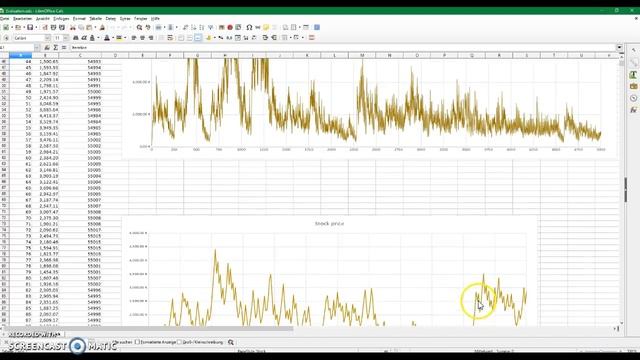
Task: Select column C header
Action: [x=80, y=56]
